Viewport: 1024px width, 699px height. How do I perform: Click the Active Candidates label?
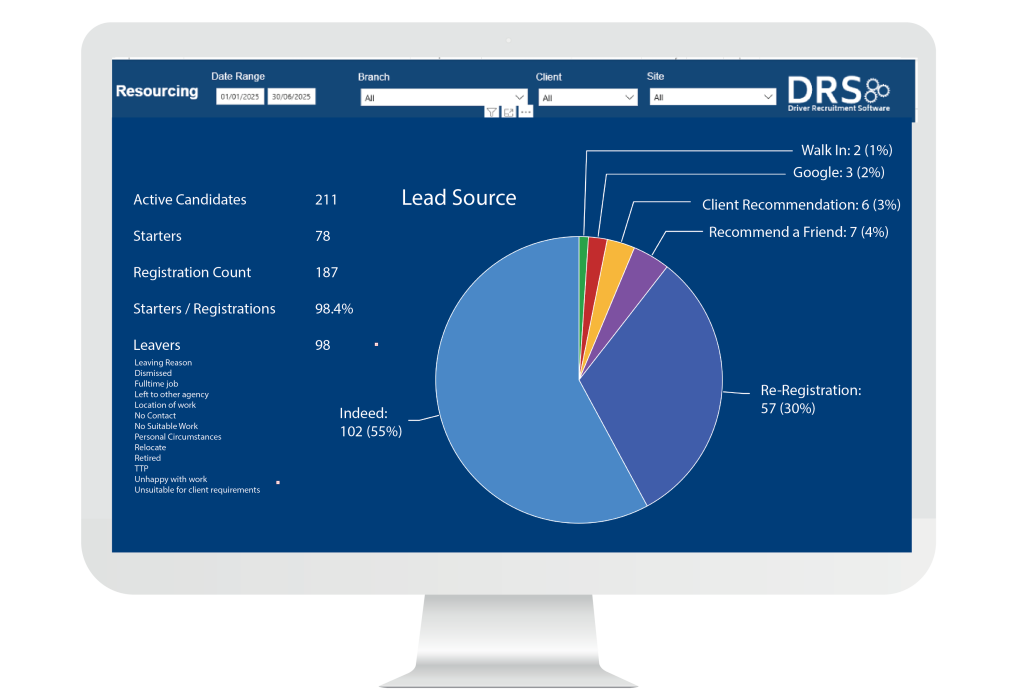tap(189, 199)
